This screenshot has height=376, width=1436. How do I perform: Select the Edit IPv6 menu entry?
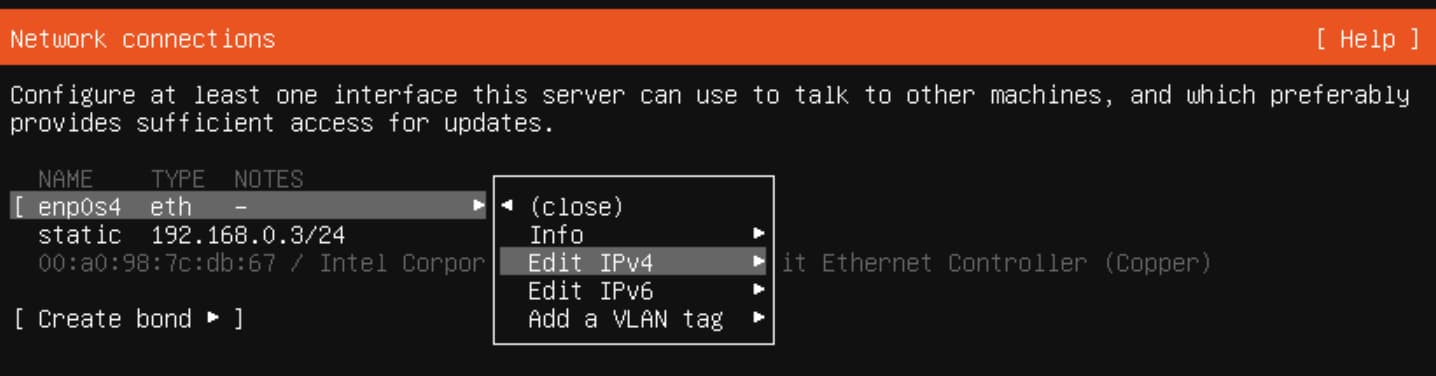tap(632, 291)
